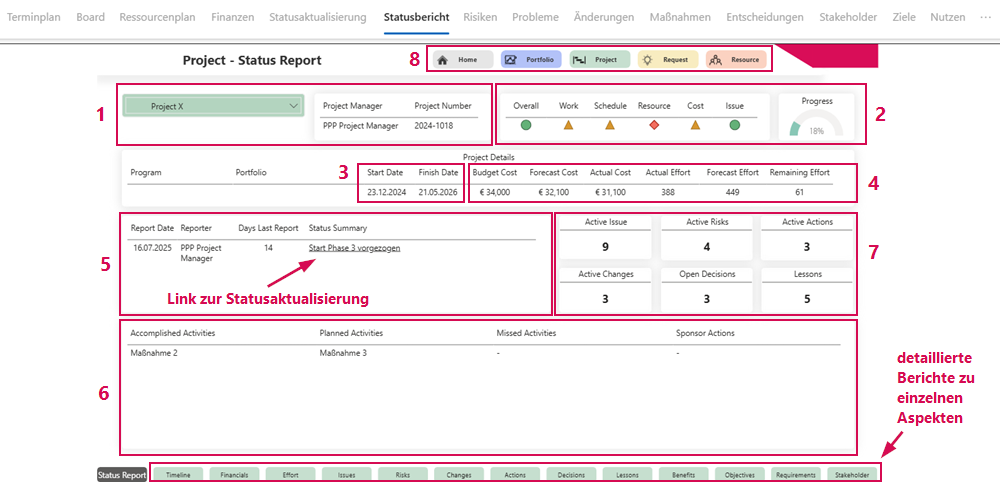Select the Stakeholder tab in top navigation
The height and width of the screenshot is (482, 1000).
847,17
